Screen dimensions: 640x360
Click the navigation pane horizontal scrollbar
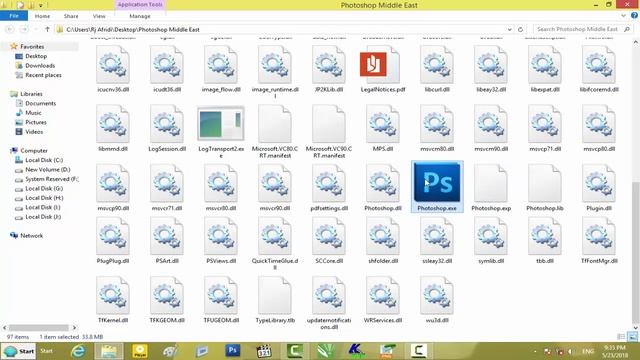[x=39, y=328]
